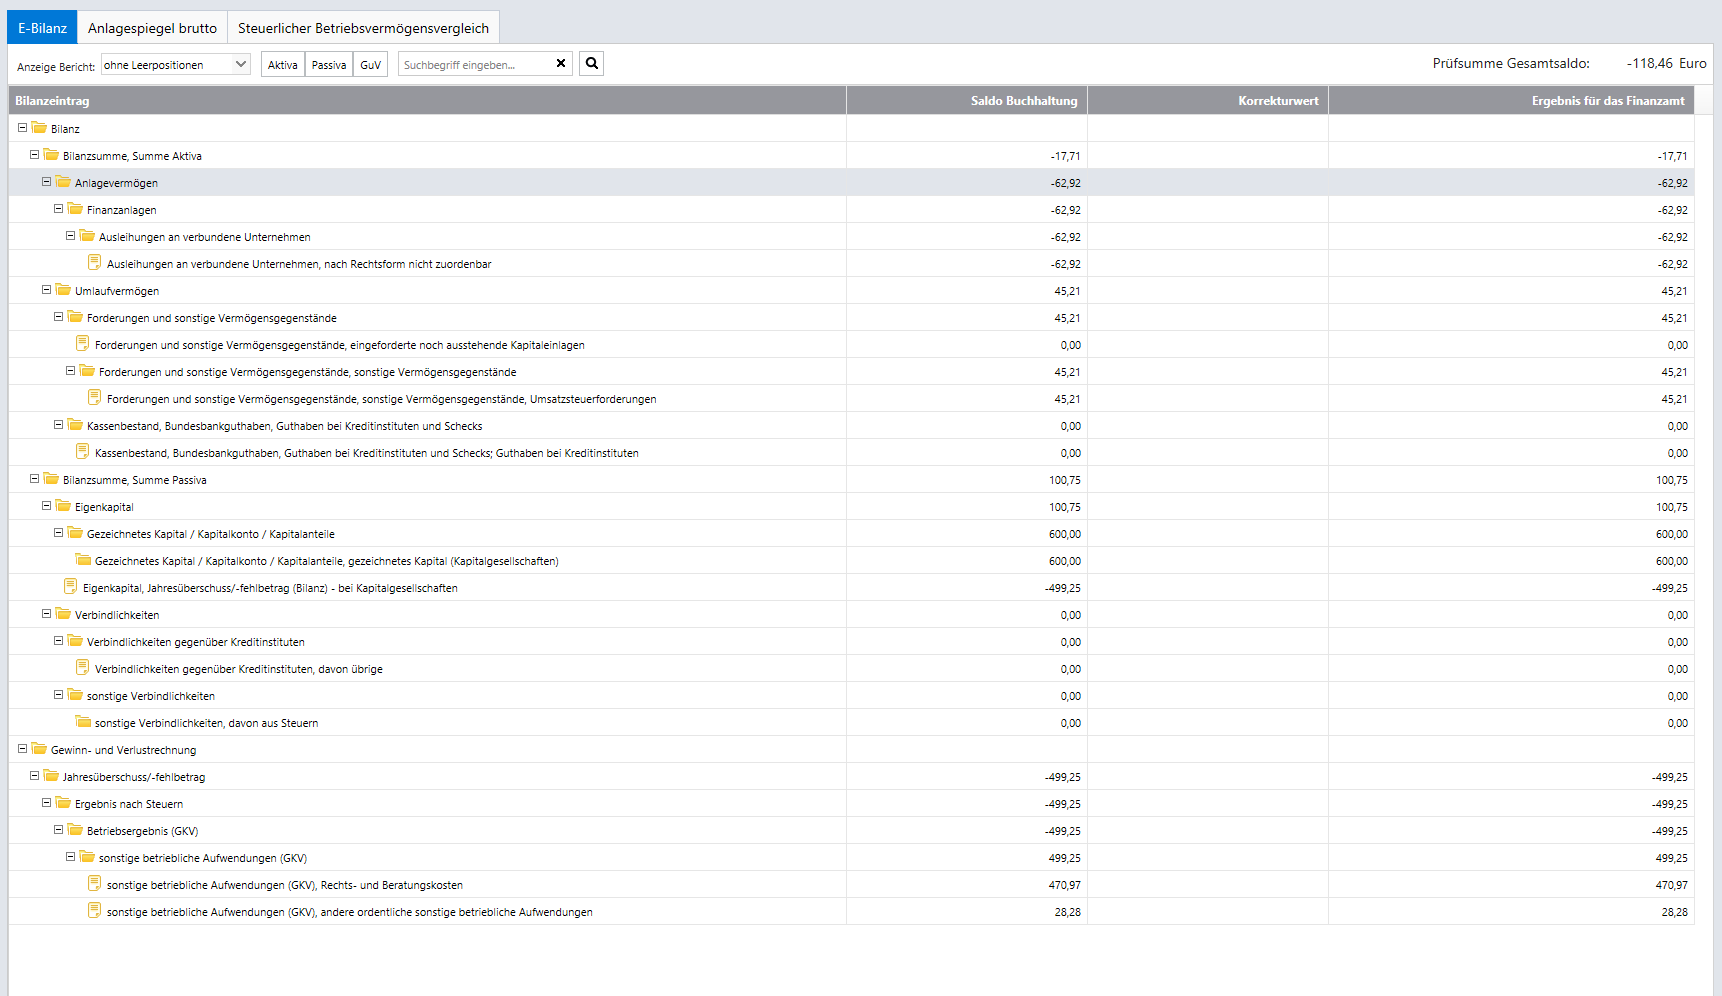The image size is (1722, 996).
Task: Collapse the Bilanz root node
Action: 22,128
